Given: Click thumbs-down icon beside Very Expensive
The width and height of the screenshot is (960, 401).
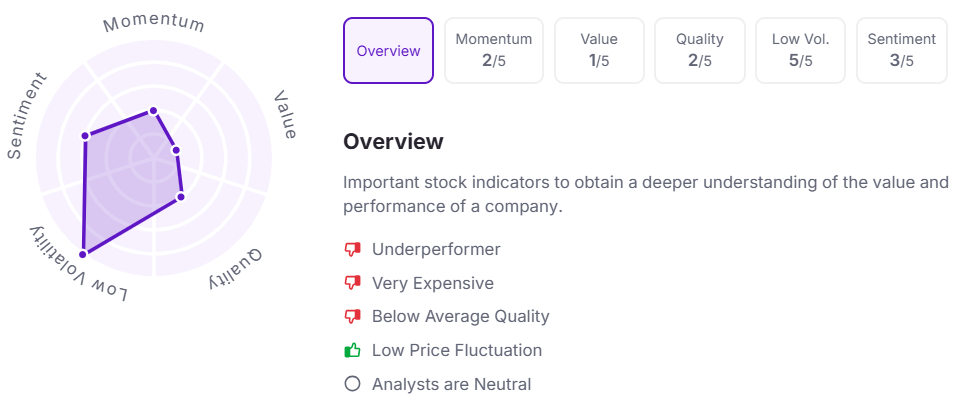Looking at the screenshot, I should click(351, 283).
